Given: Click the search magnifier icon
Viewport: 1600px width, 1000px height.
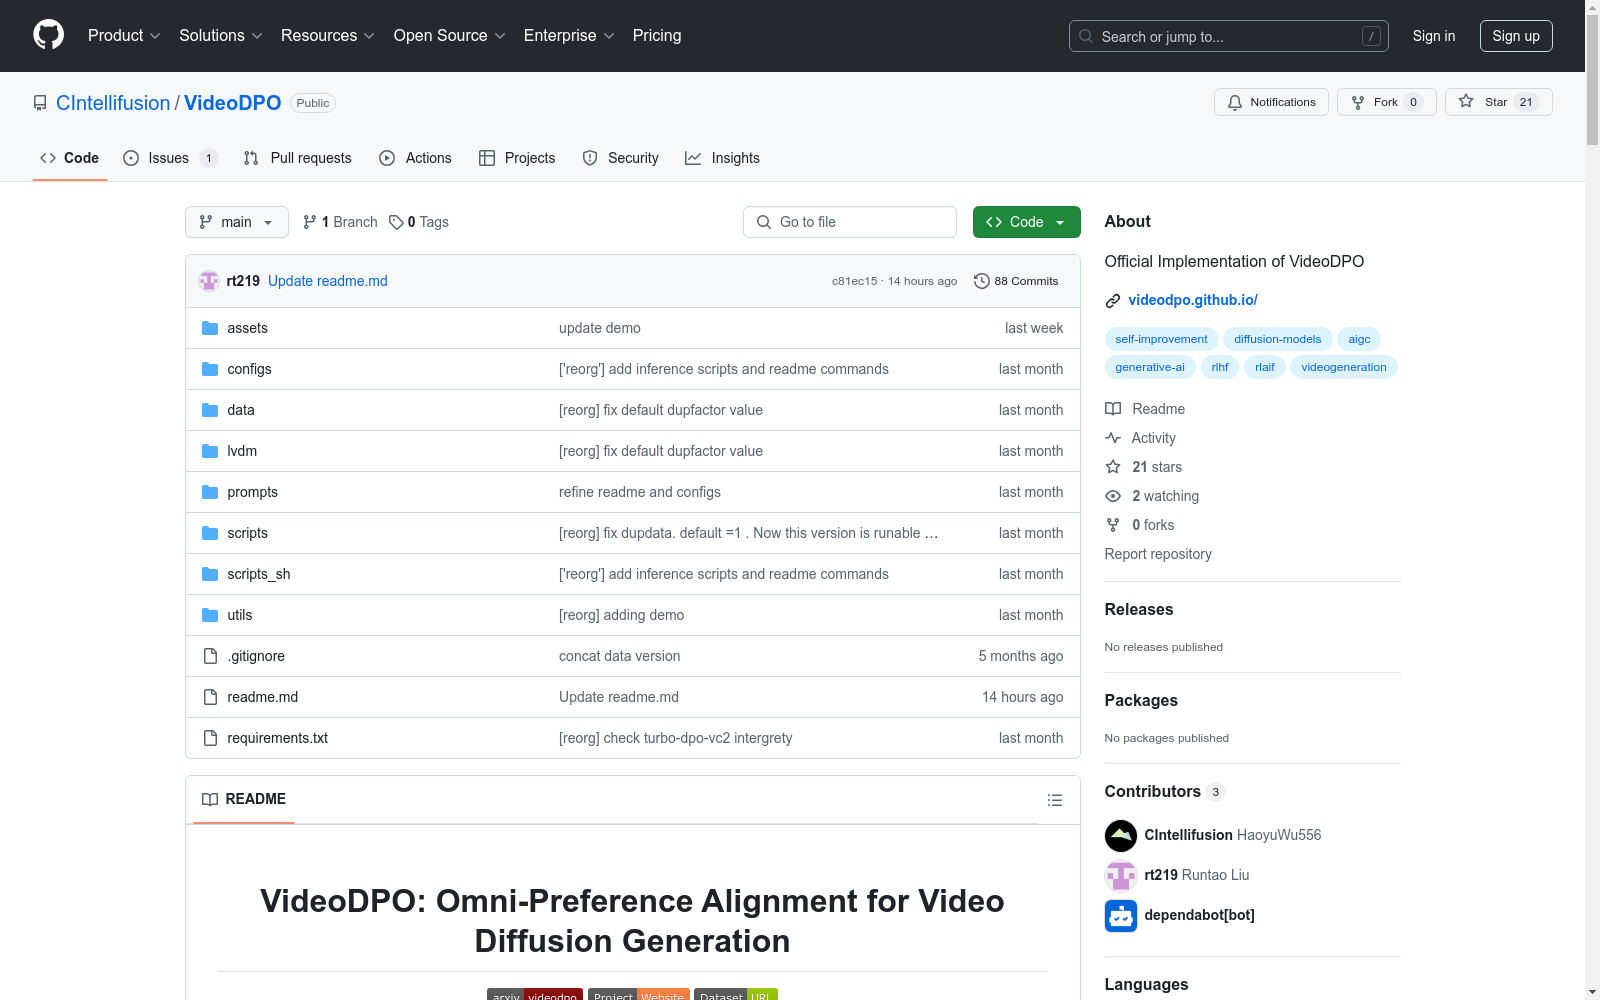Looking at the screenshot, I should (1086, 36).
